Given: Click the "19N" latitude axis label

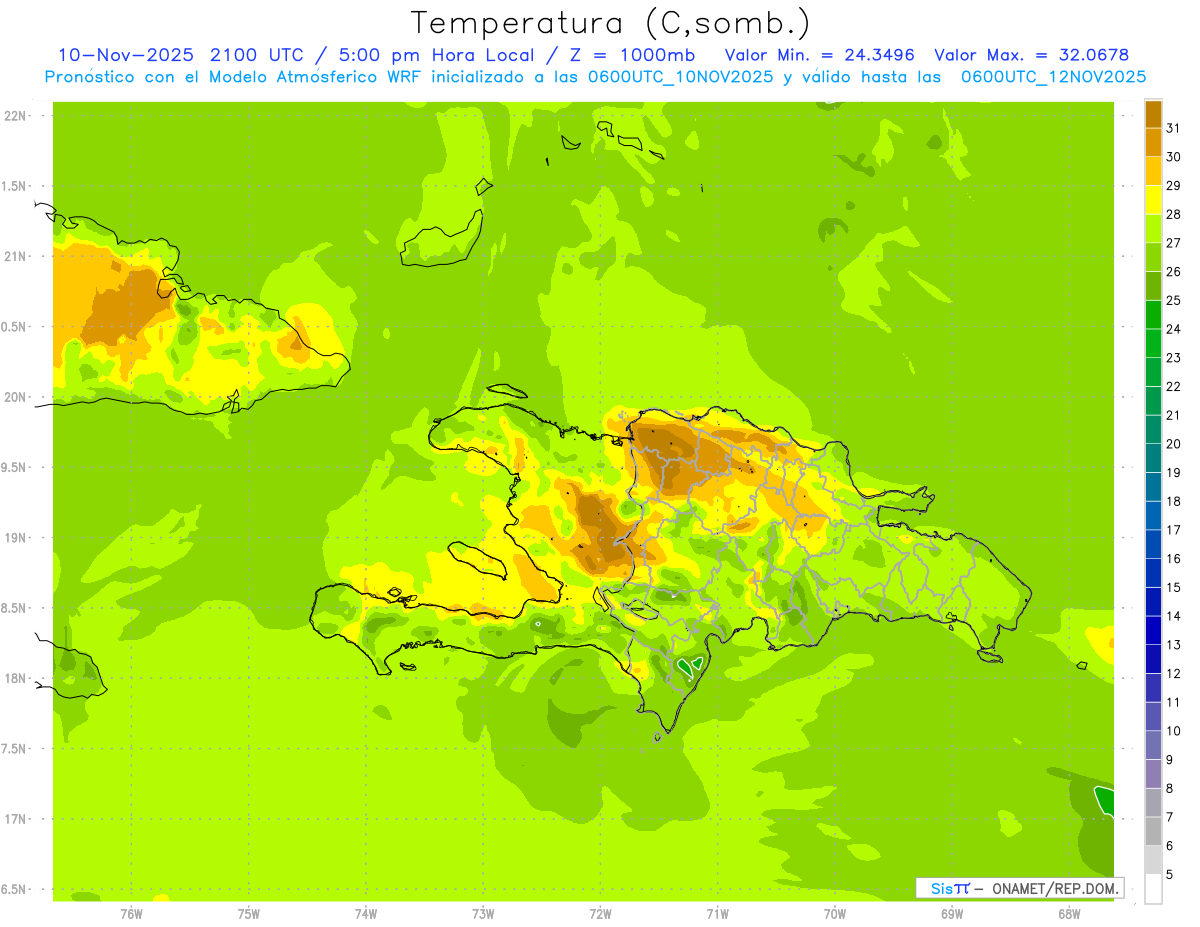Looking at the screenshot, I should coord(14,538).
